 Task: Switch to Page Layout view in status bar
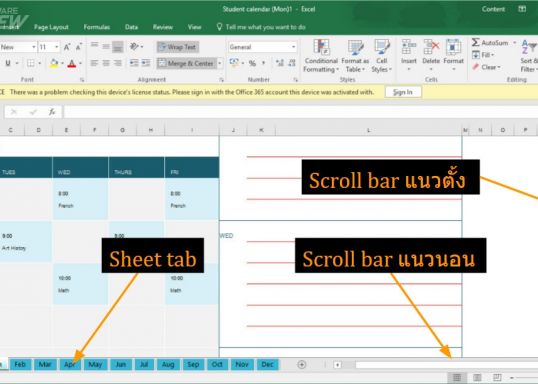tap(477, 377)
